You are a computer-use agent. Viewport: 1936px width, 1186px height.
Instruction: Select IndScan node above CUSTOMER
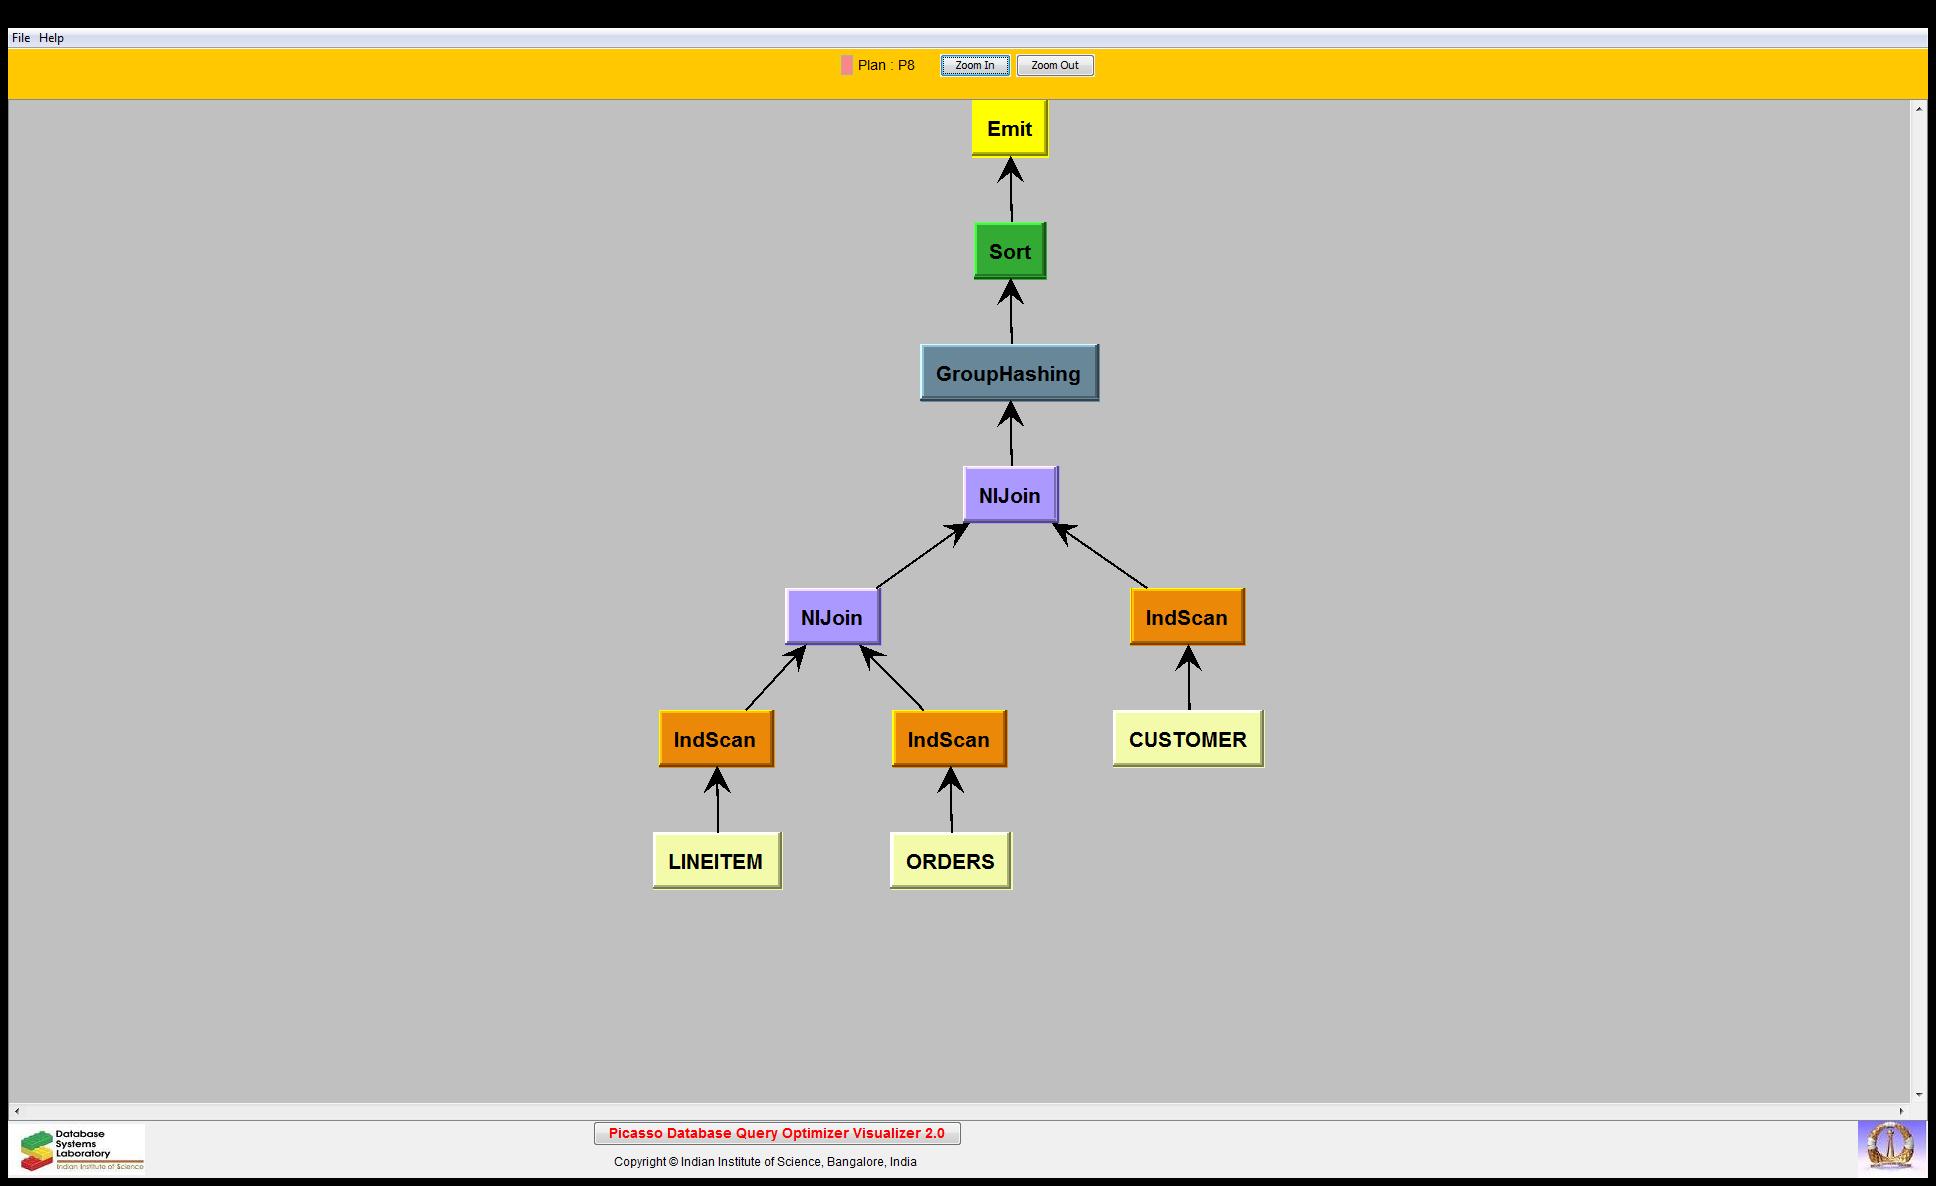pyautogui.click(x=1186, y=617)
